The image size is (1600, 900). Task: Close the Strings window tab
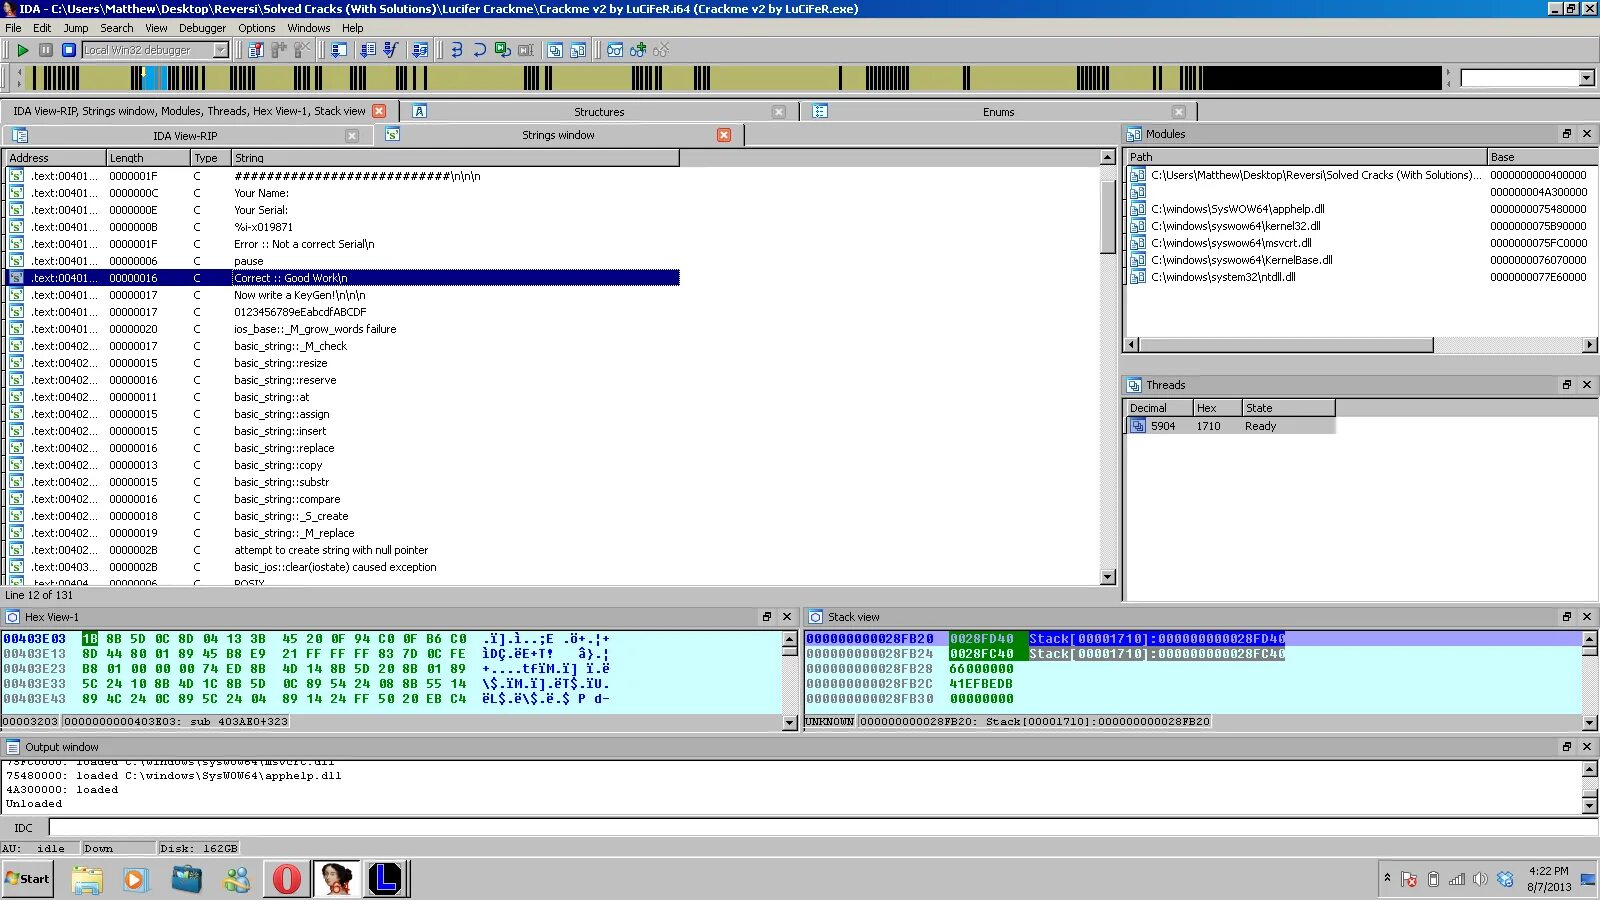[724, 135]
